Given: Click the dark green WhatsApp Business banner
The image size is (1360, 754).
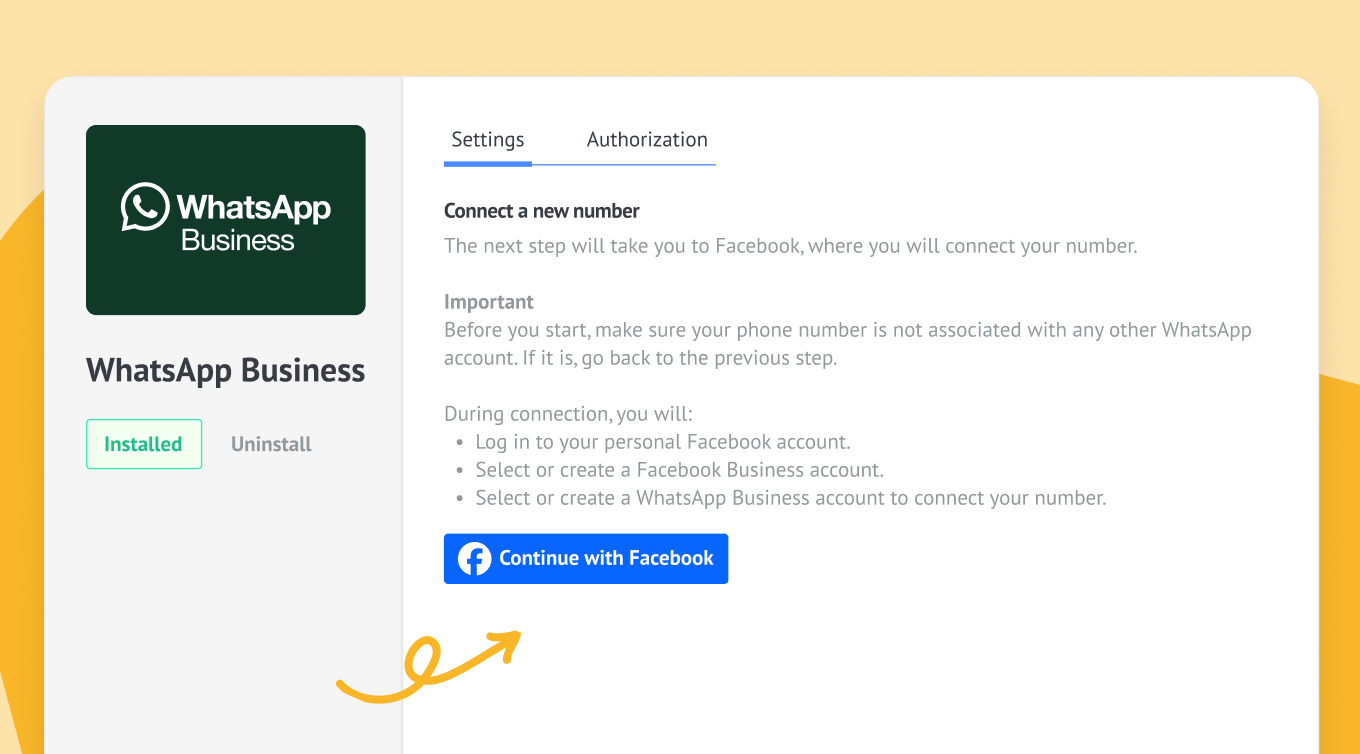Looking at the screenshot, I should [x=226, y=220].
